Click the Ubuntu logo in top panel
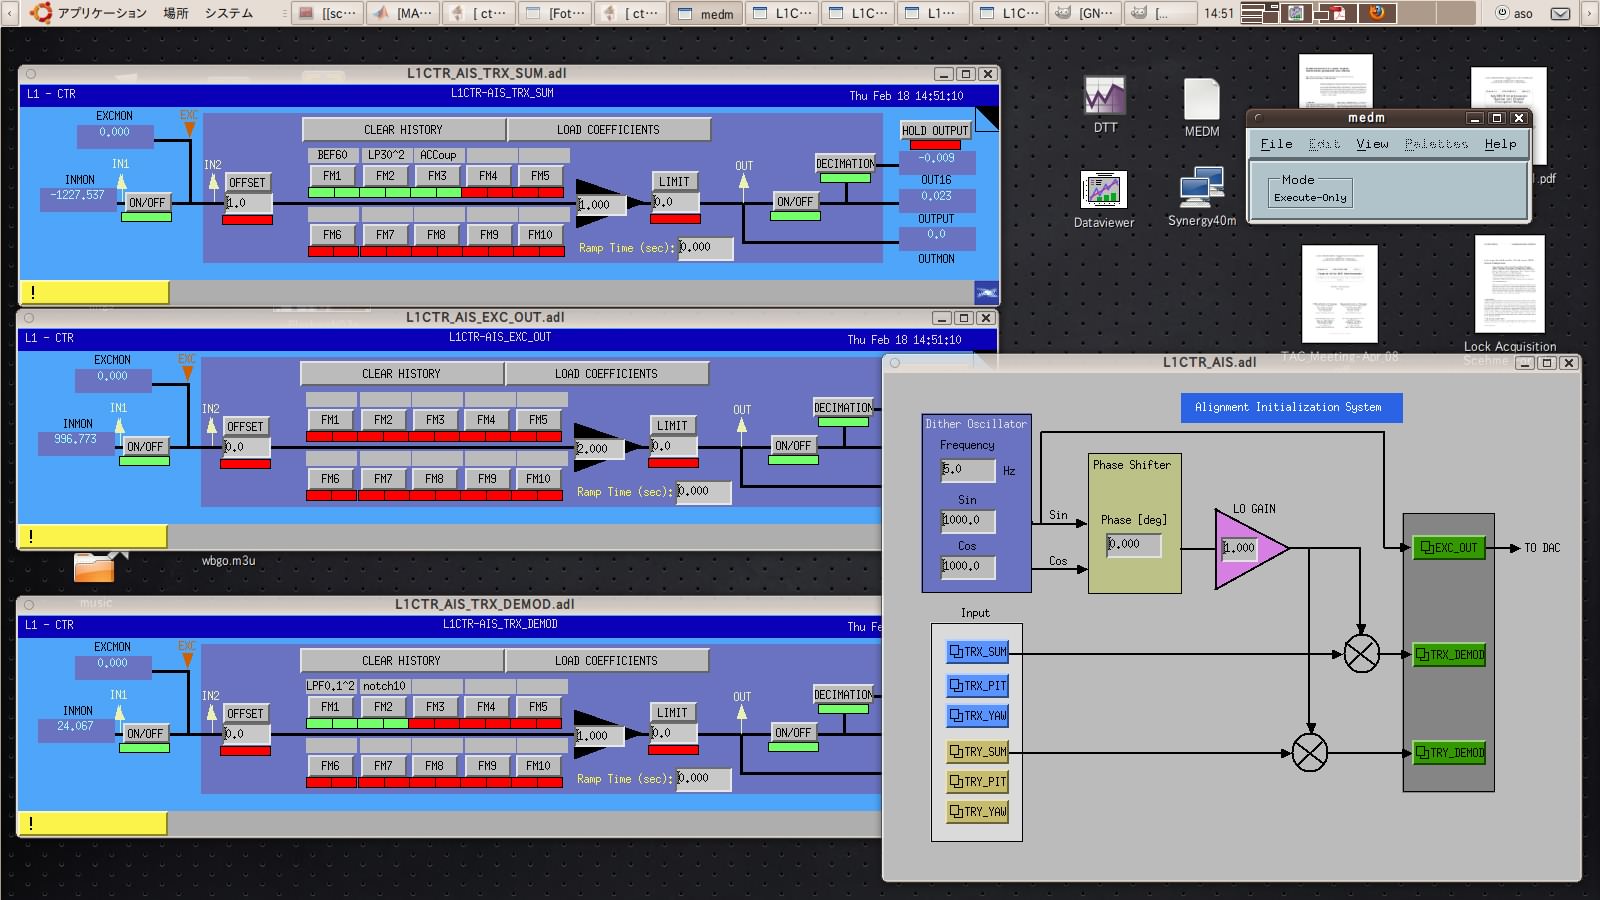 [x=41, y=12]
